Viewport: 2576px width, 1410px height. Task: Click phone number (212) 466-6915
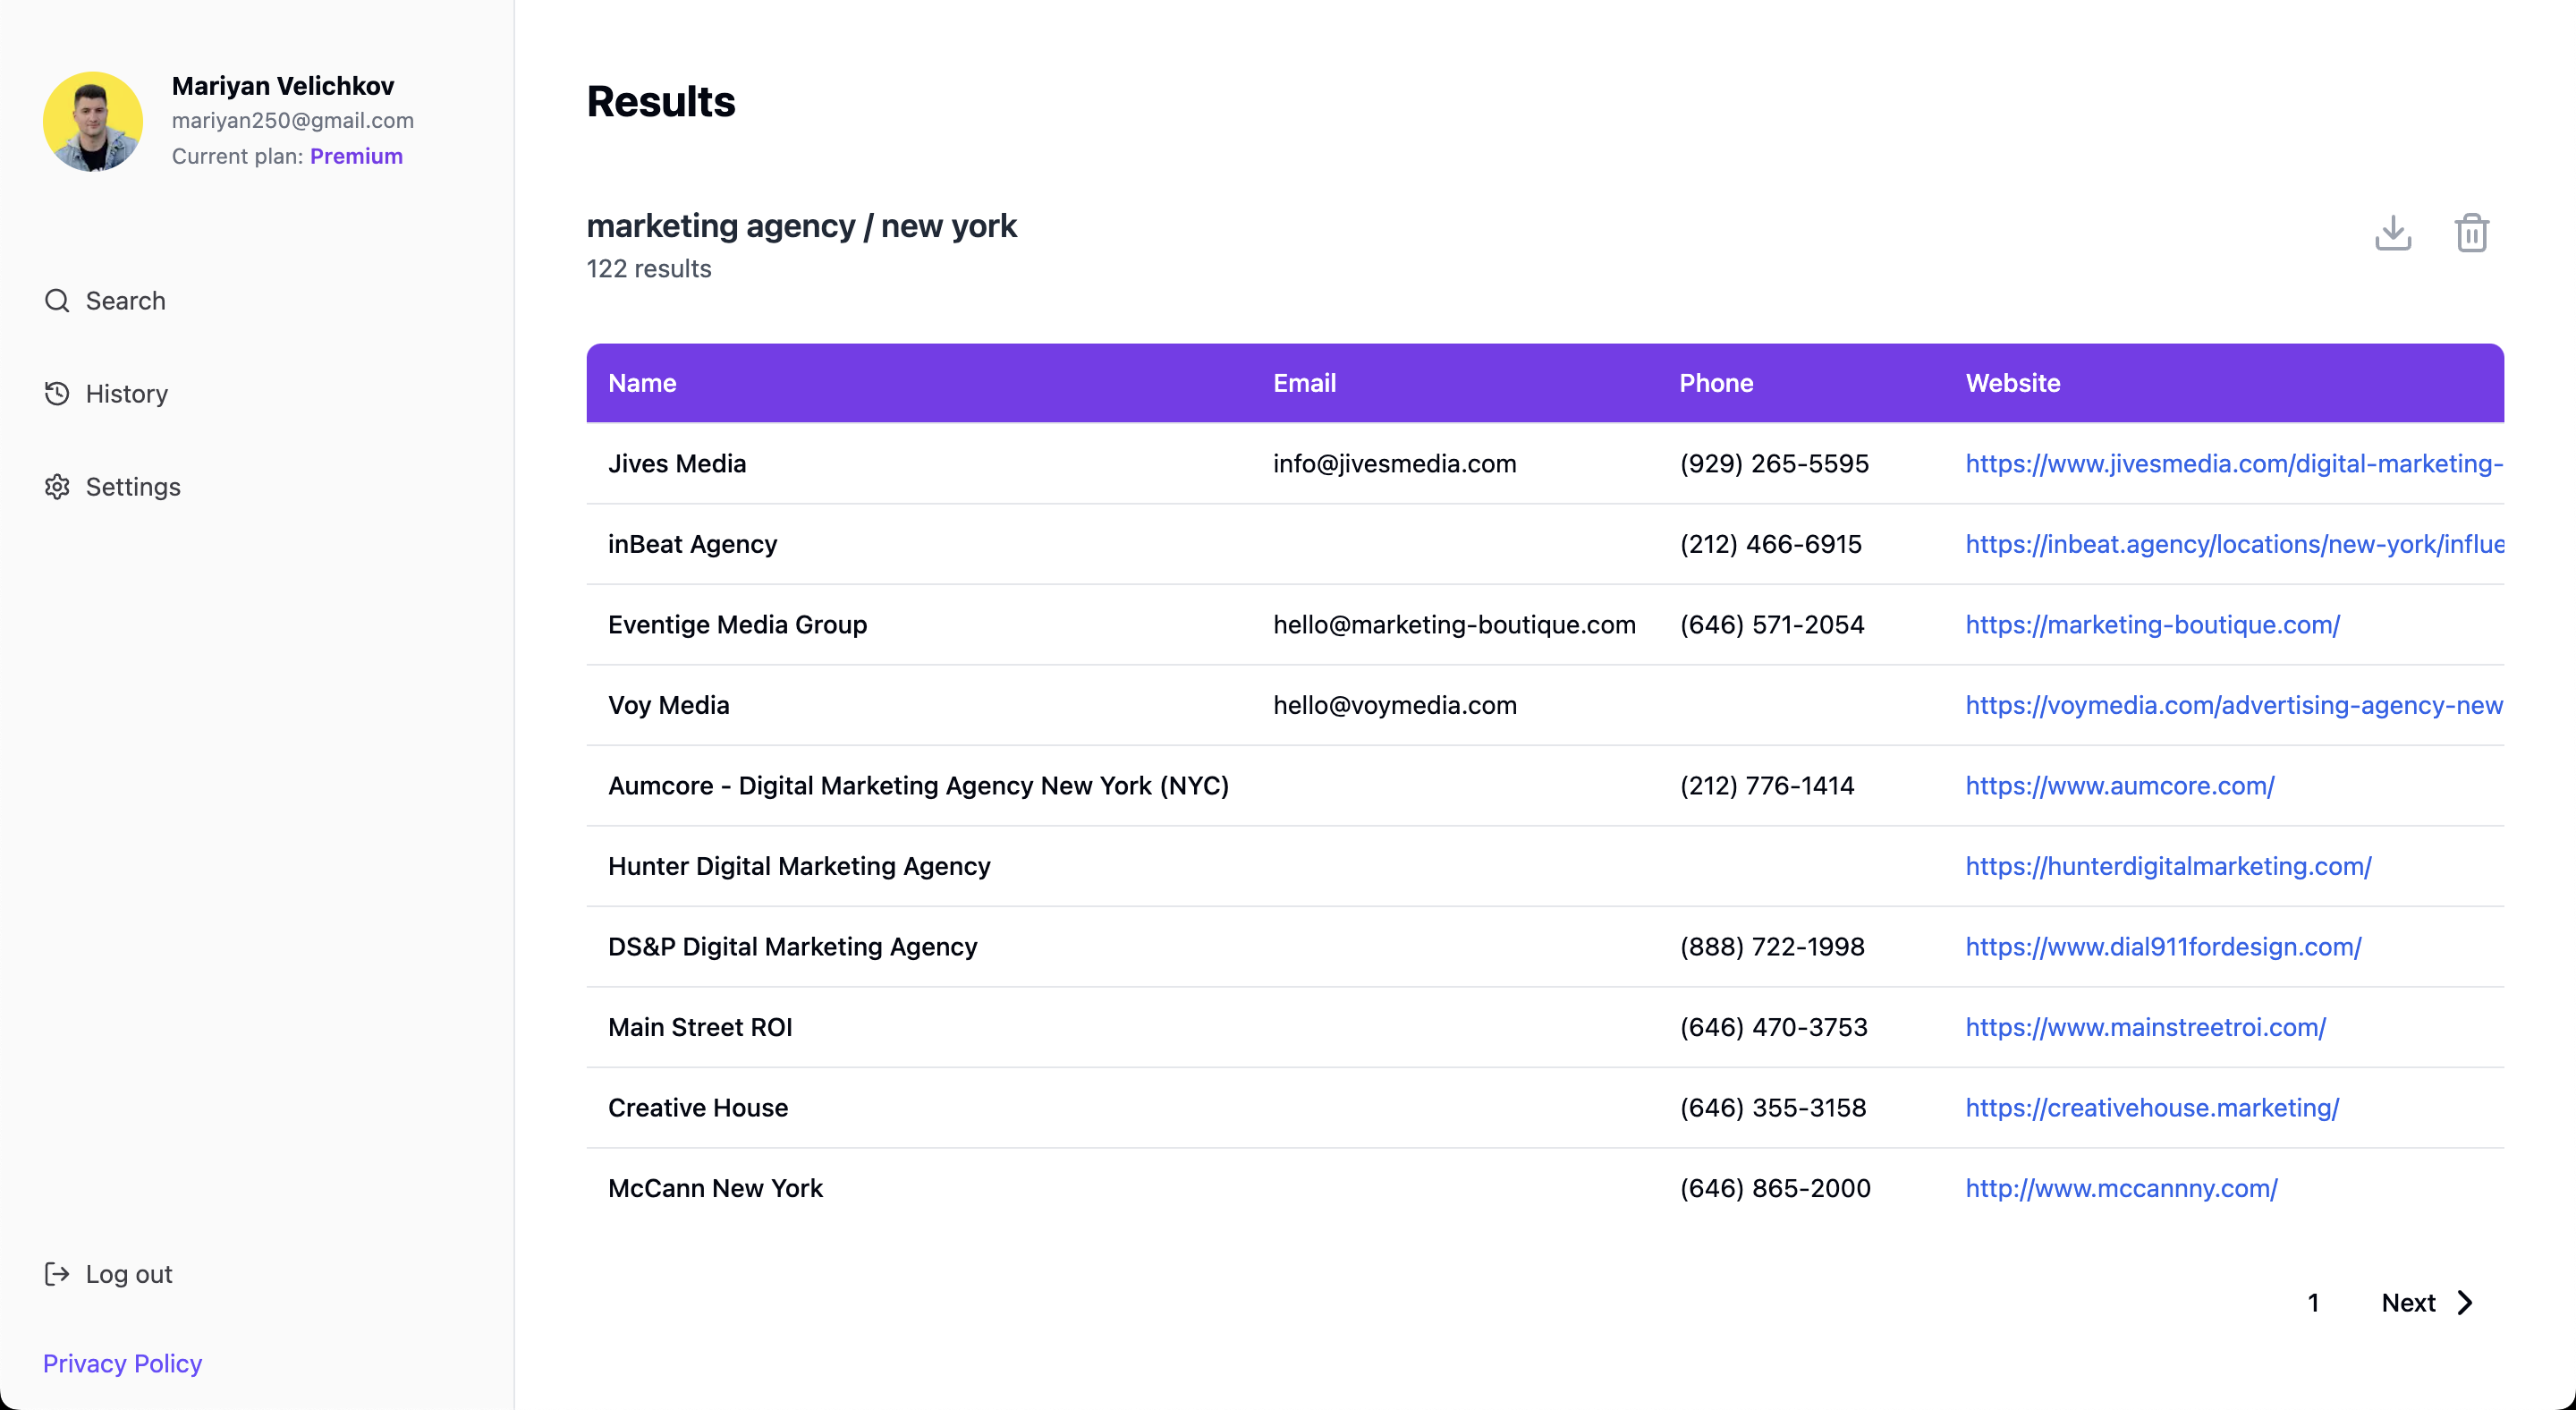click(x=1770, y=544)
